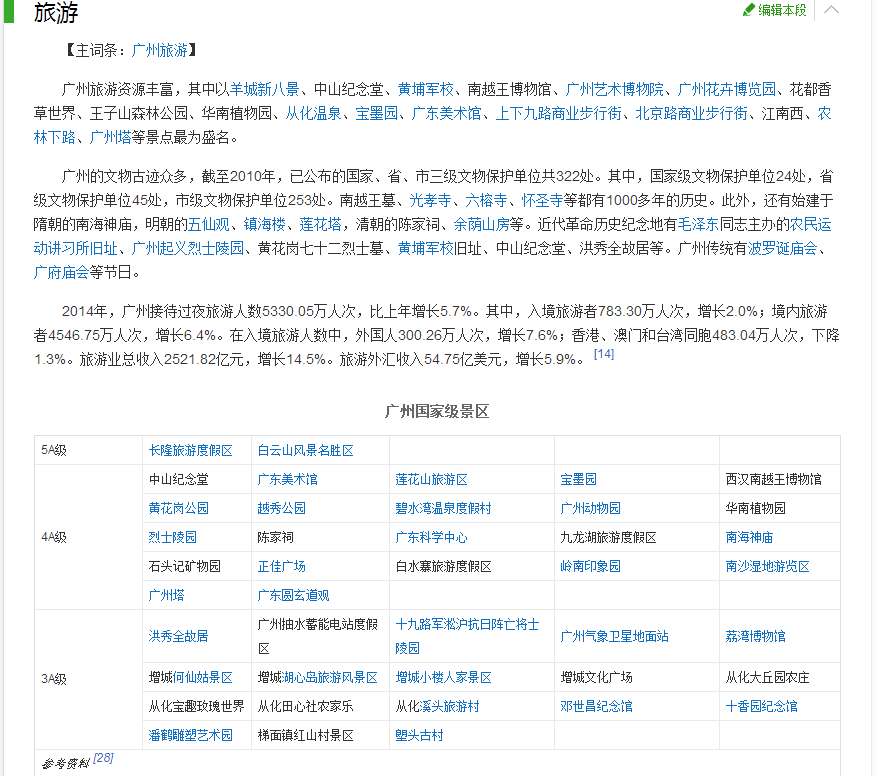The width and height of the screenshot is (876, 776).
Task: Open the 潘鹤雕塑艺术园 link
Action: (x=191, y=736)
